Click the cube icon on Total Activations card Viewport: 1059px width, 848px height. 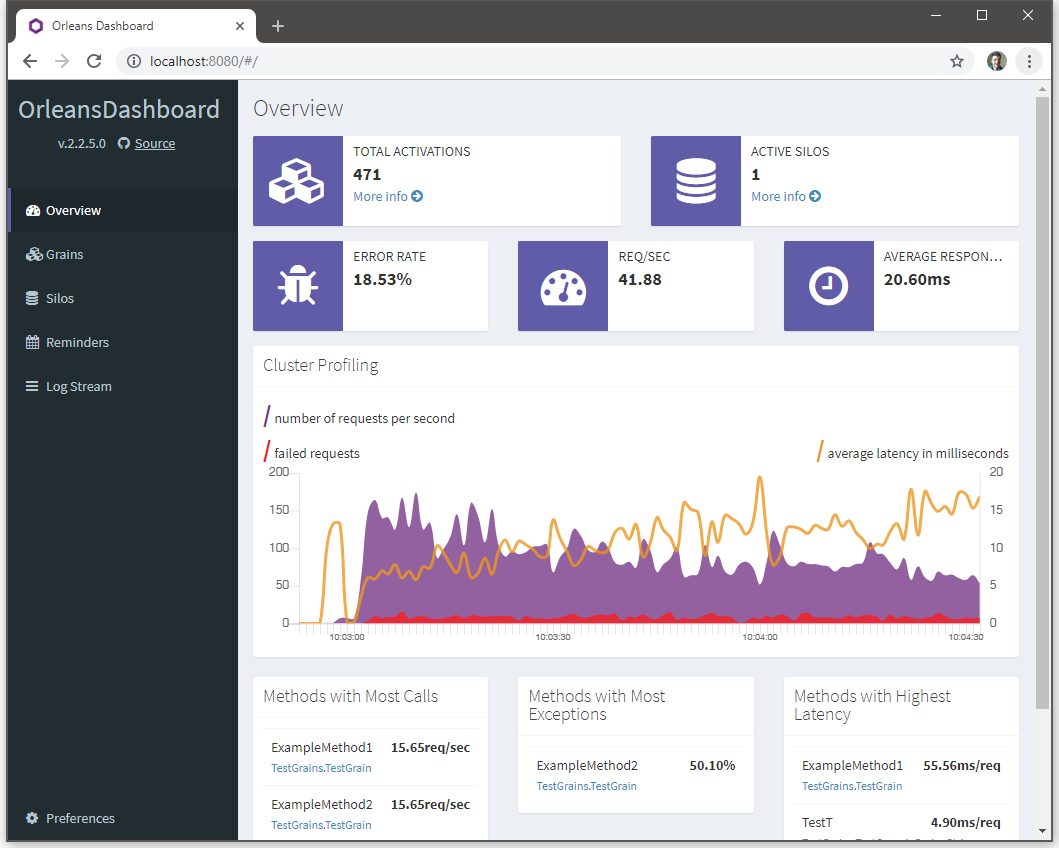[x=297, y=181]
